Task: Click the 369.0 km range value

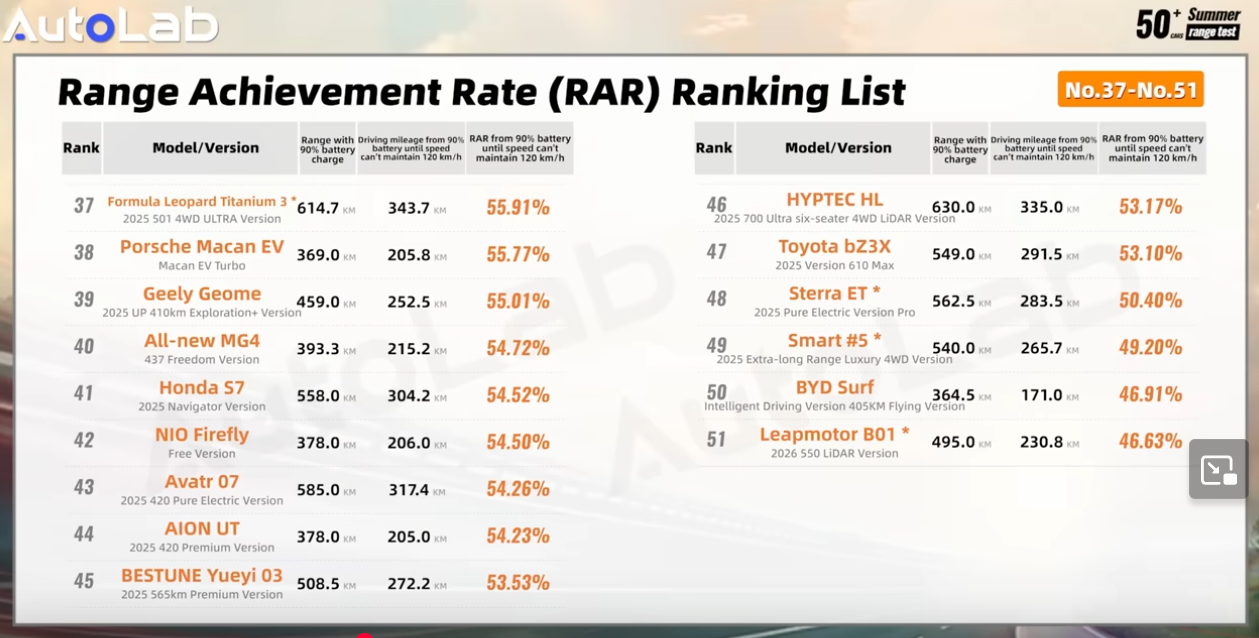Action: (x=326, y=255)
